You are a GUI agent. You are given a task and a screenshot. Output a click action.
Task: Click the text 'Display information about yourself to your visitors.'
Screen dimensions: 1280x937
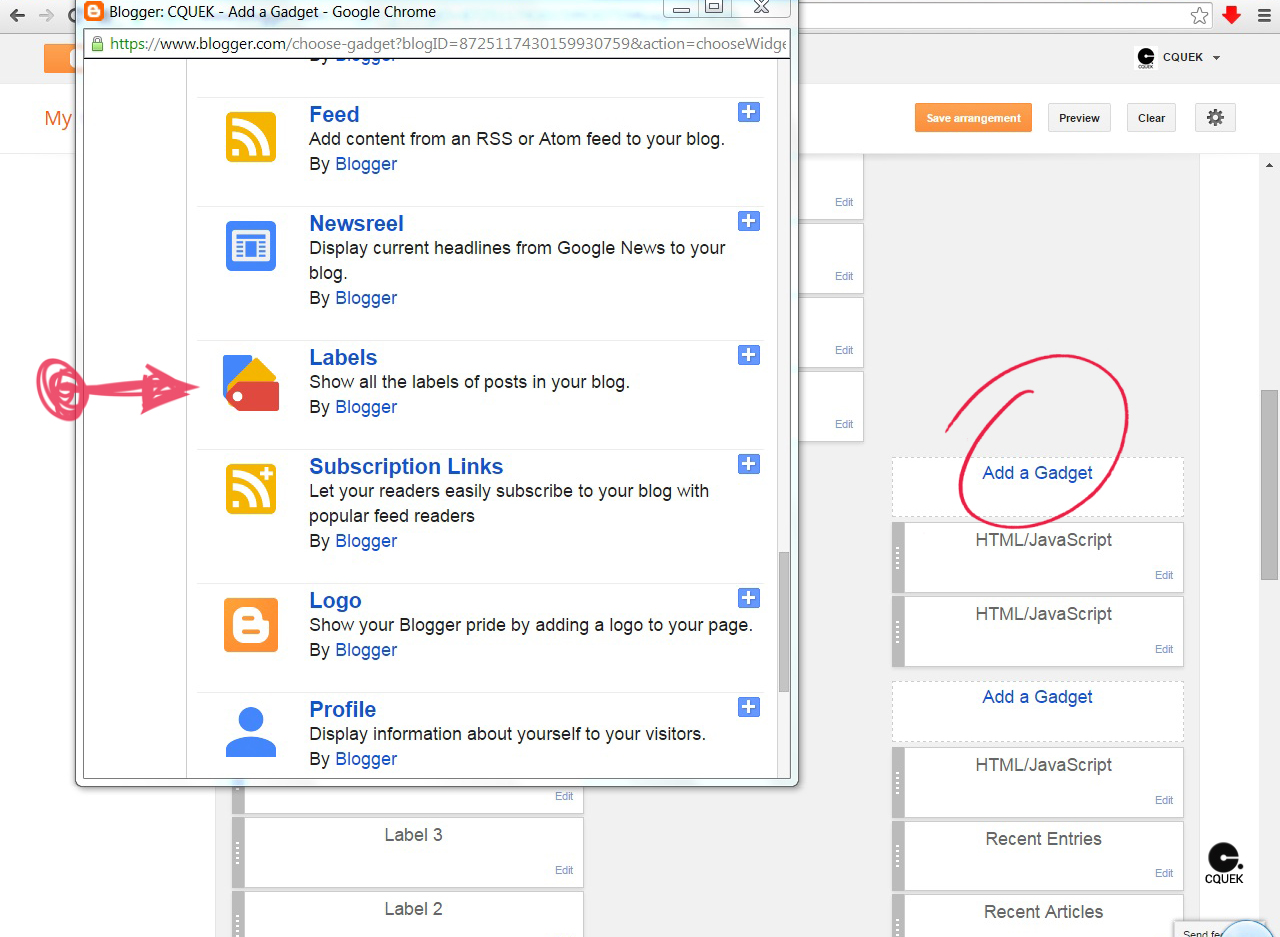click(507, 734)
